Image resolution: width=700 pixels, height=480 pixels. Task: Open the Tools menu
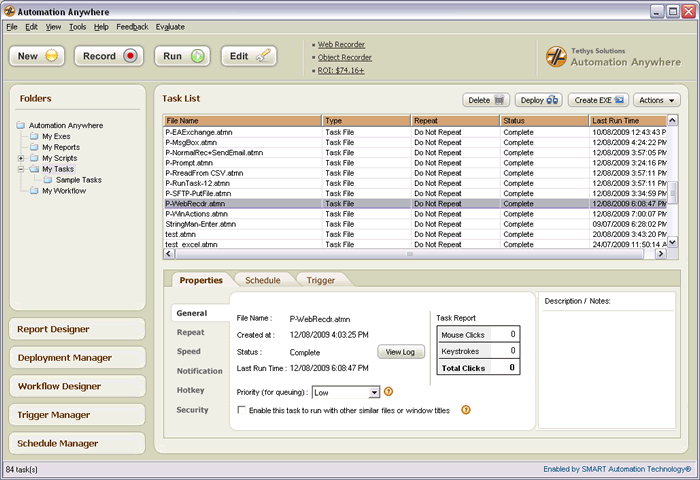pos(77,27)
